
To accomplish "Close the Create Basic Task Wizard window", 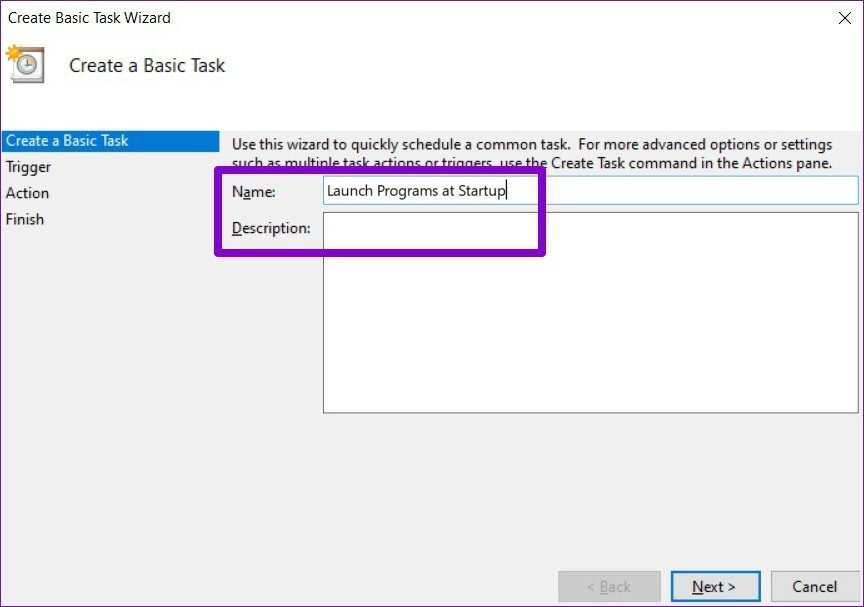I will tap(844, 18).
